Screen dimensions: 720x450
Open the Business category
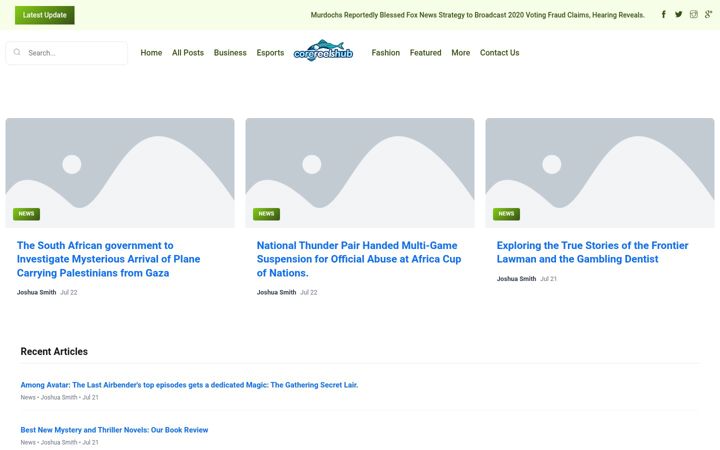[230, 53]
